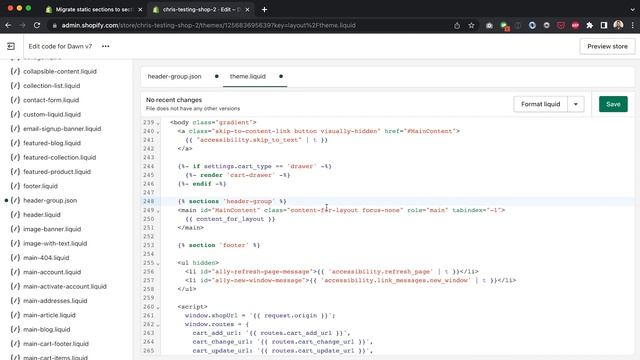Collapse code fold arrow at line 260

coord(158,307)
